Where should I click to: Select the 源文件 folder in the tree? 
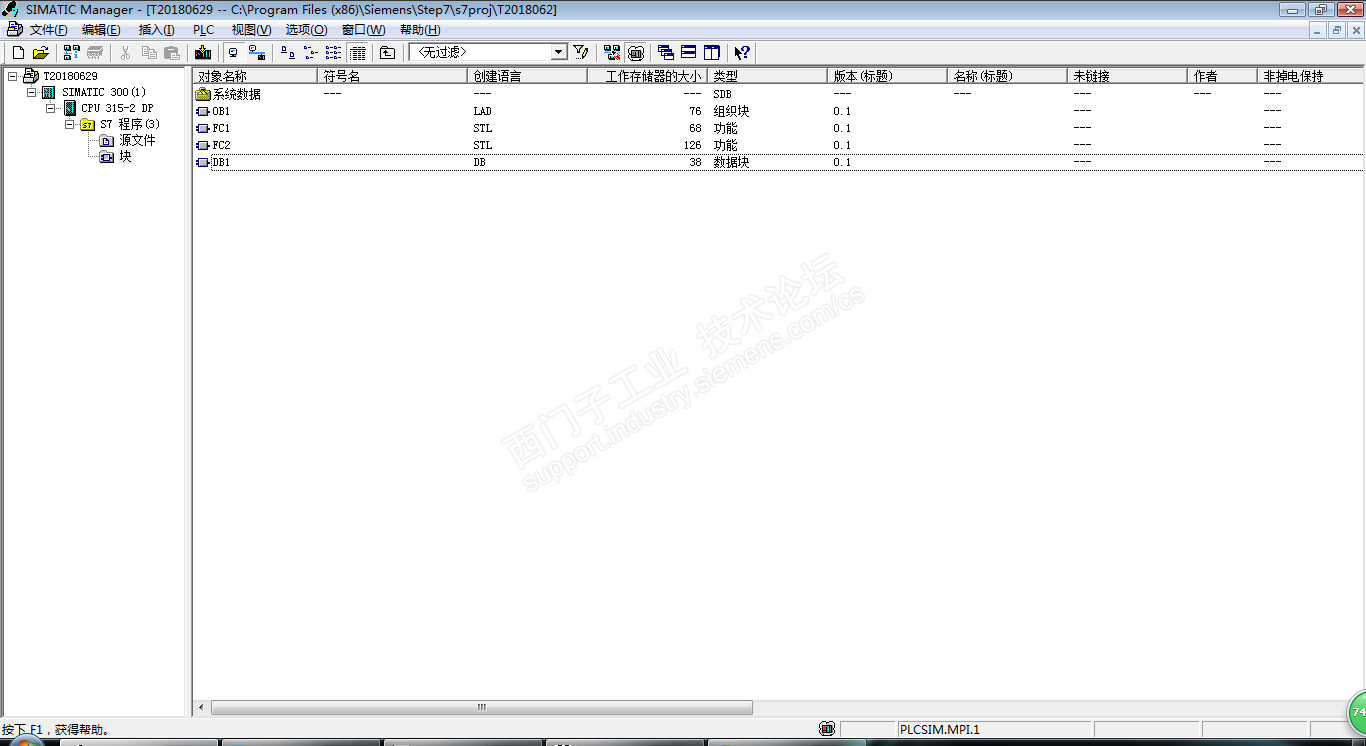(x=137, y=140)
